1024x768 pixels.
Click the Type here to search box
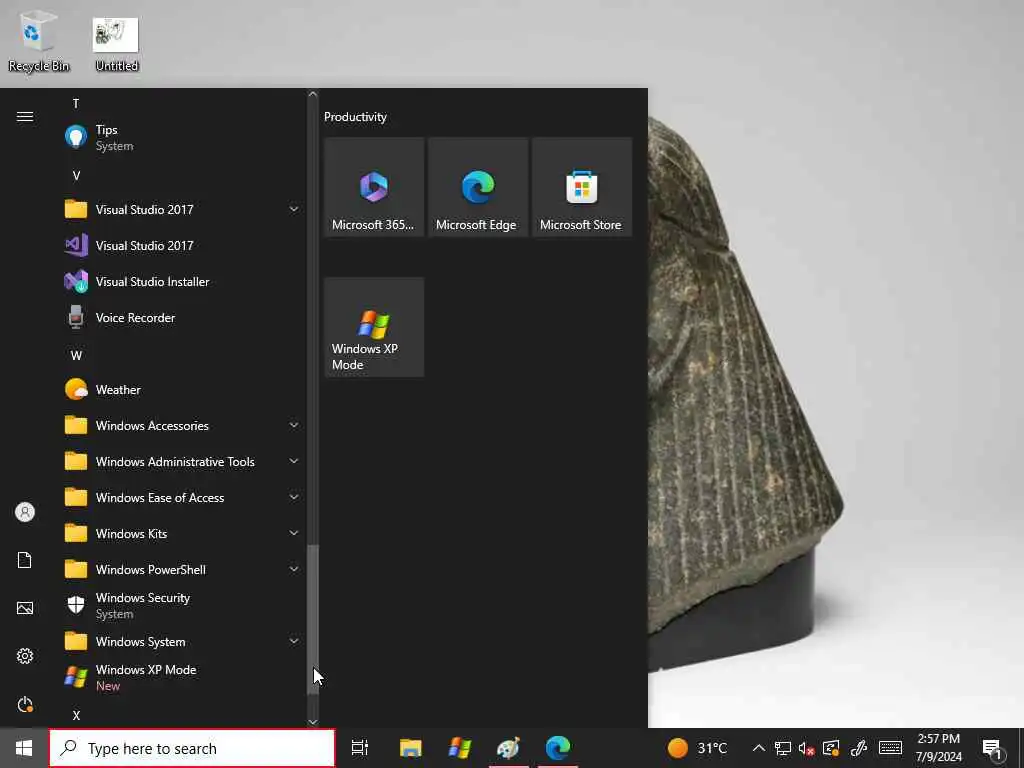[x=192, y=748]
